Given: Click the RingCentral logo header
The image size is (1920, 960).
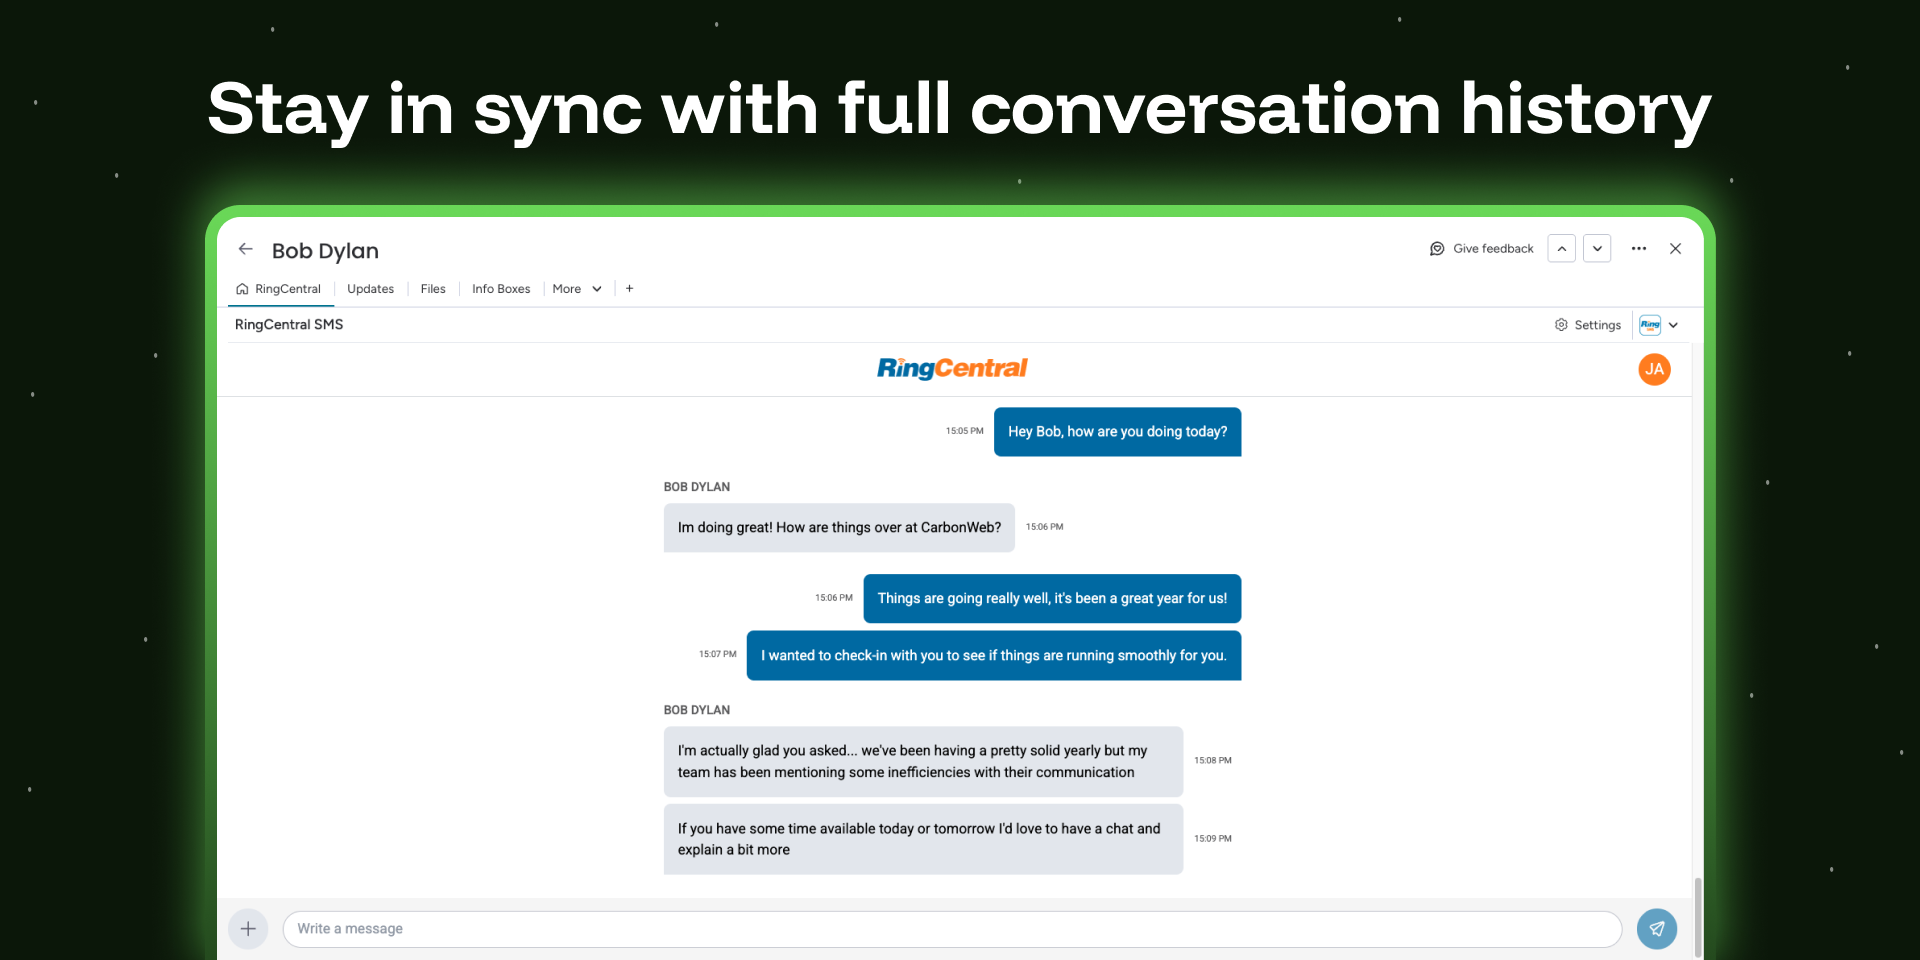Looking at the screenshot, I should [952, 369].
